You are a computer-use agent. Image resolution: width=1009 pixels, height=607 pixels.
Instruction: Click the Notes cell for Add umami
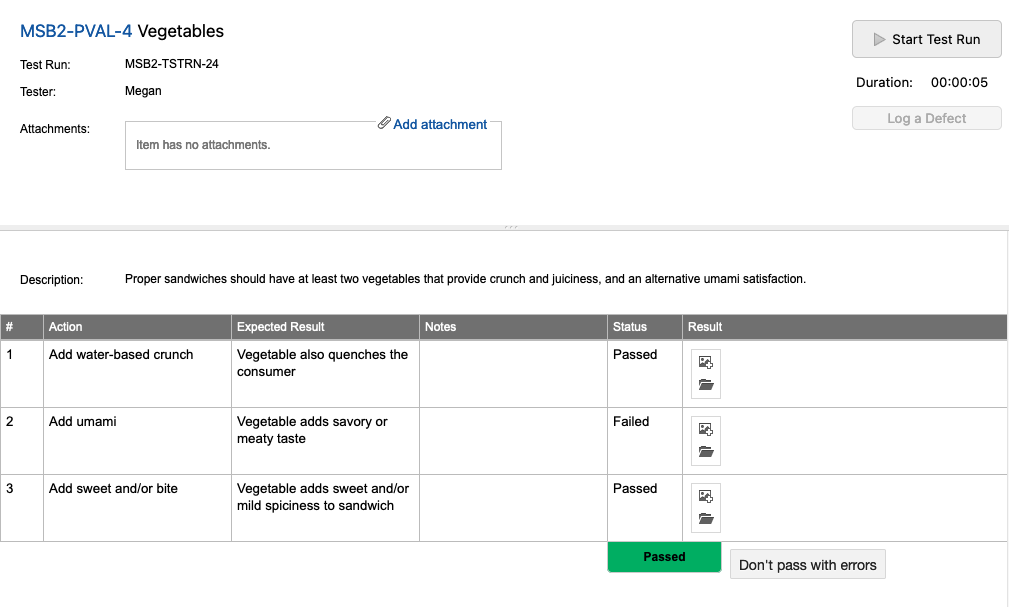click(x=513, y=440)
